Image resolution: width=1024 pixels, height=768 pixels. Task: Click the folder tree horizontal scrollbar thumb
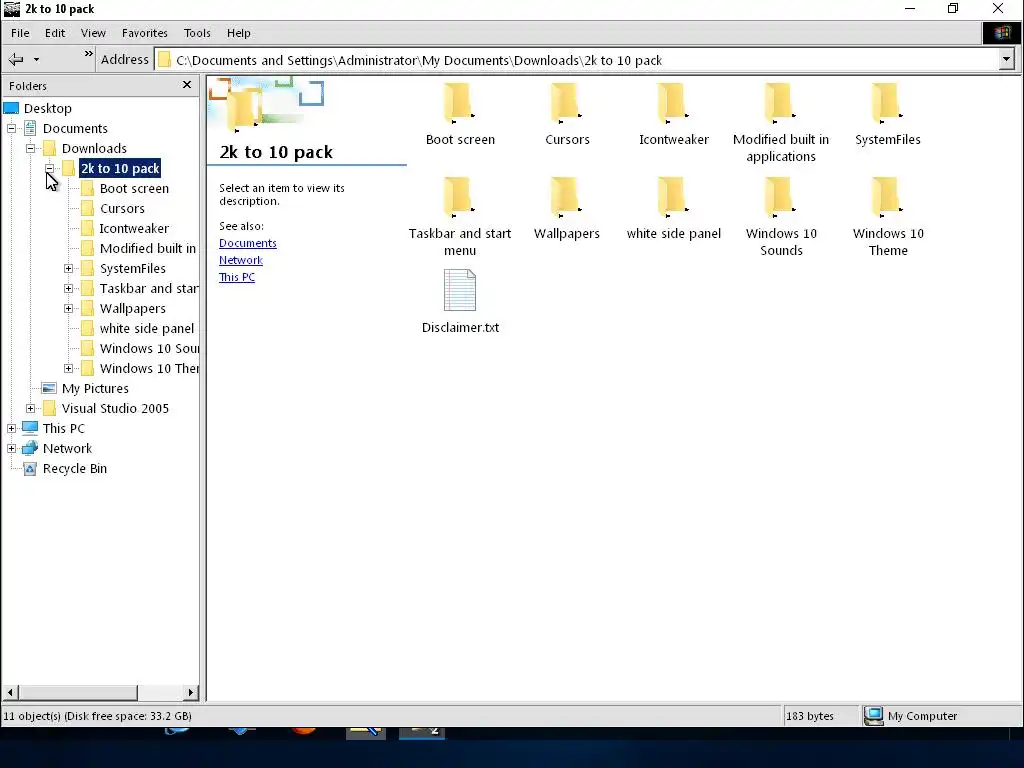pos(78,692)
